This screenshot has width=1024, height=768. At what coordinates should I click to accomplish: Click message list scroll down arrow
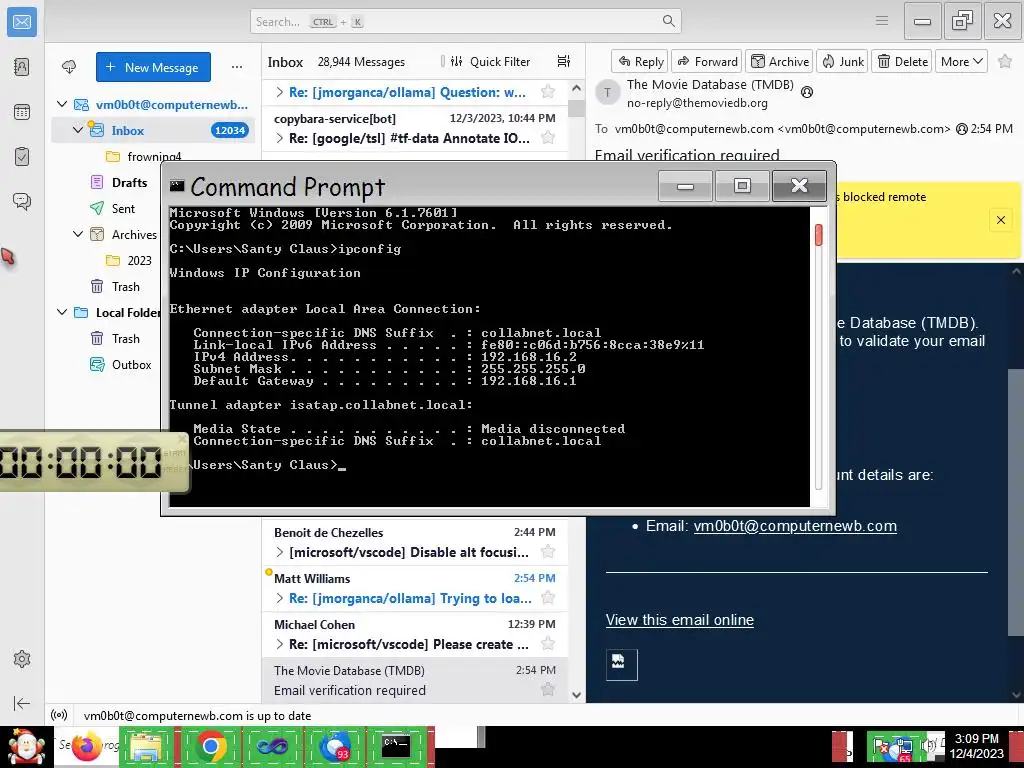click(x=576, y=695)
